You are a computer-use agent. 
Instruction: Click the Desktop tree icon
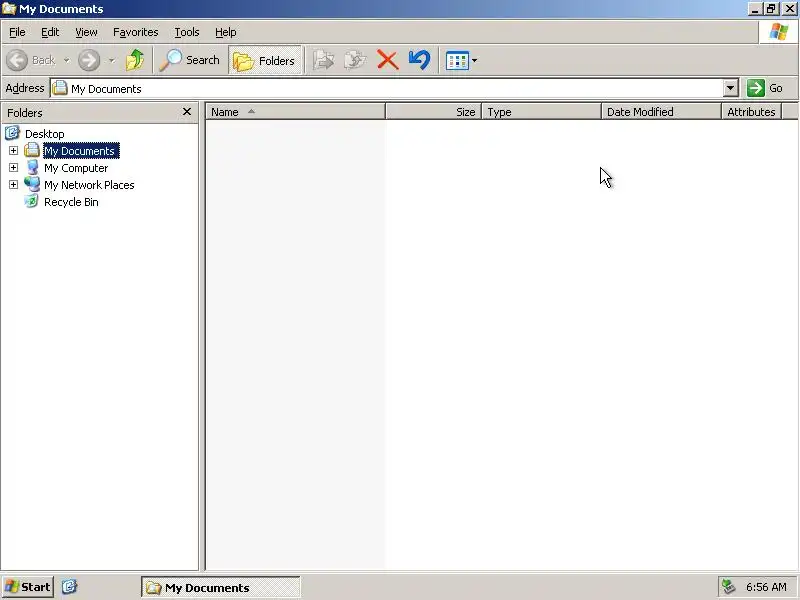12,133
